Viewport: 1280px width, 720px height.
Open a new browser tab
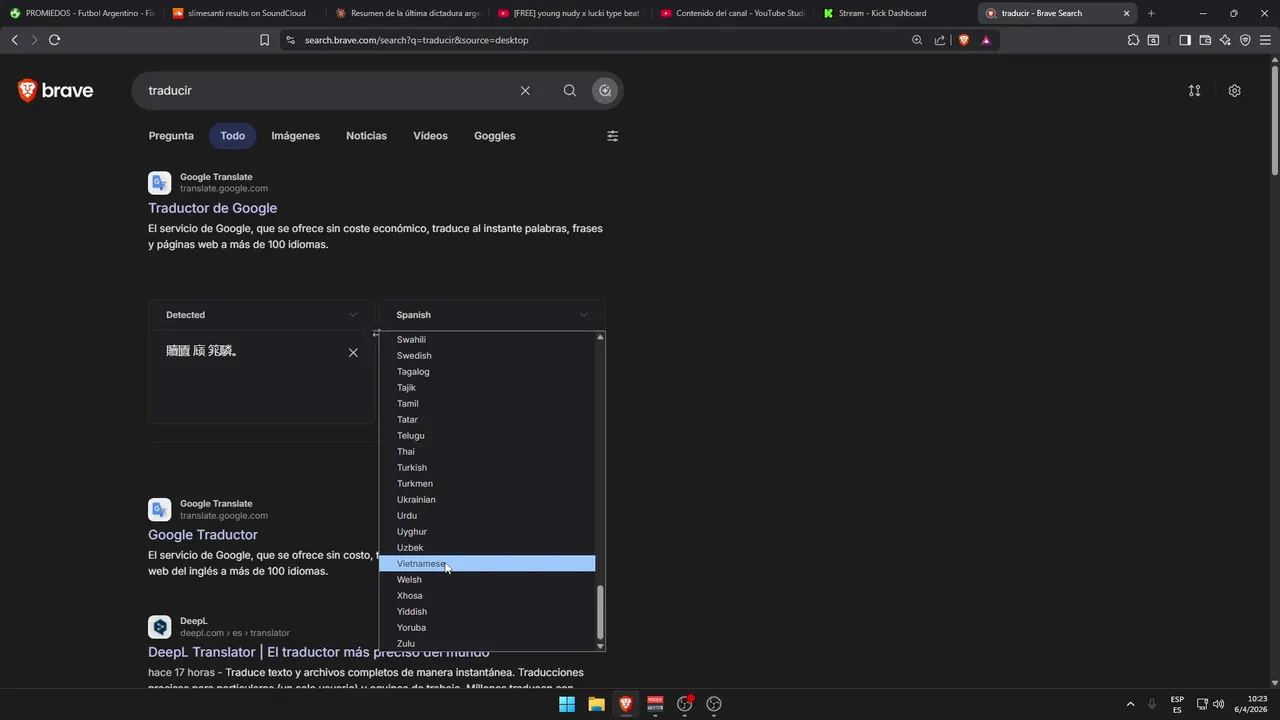pyautogui.click(x=1151, y=13)
